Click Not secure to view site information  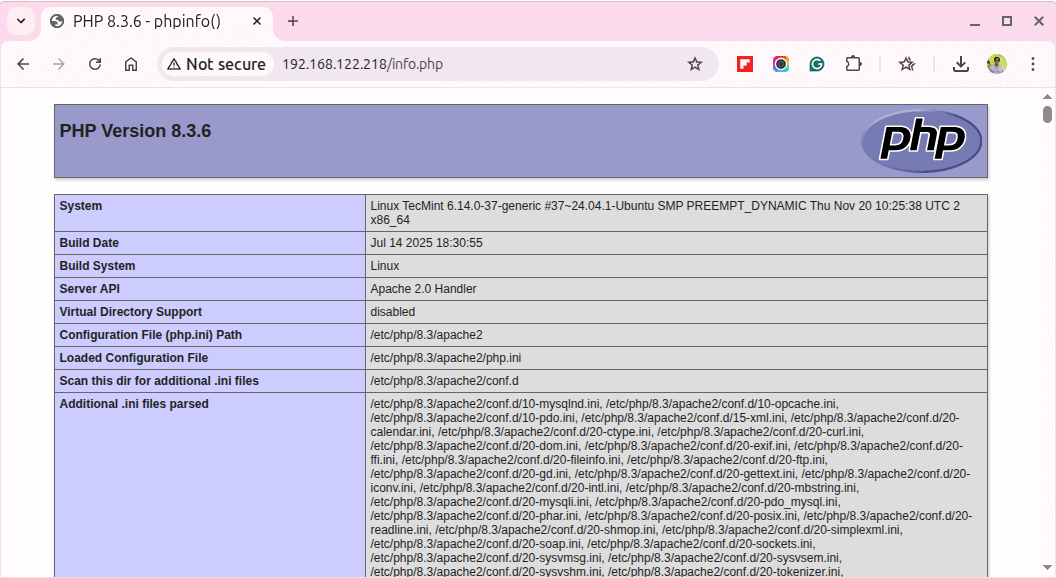click(x=216, y=63)
